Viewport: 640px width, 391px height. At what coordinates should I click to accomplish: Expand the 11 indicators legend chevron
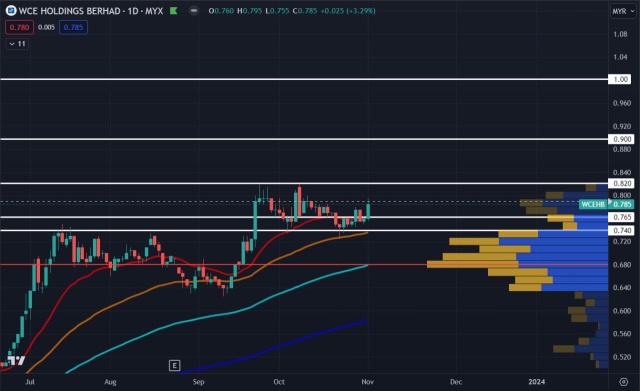17,44
